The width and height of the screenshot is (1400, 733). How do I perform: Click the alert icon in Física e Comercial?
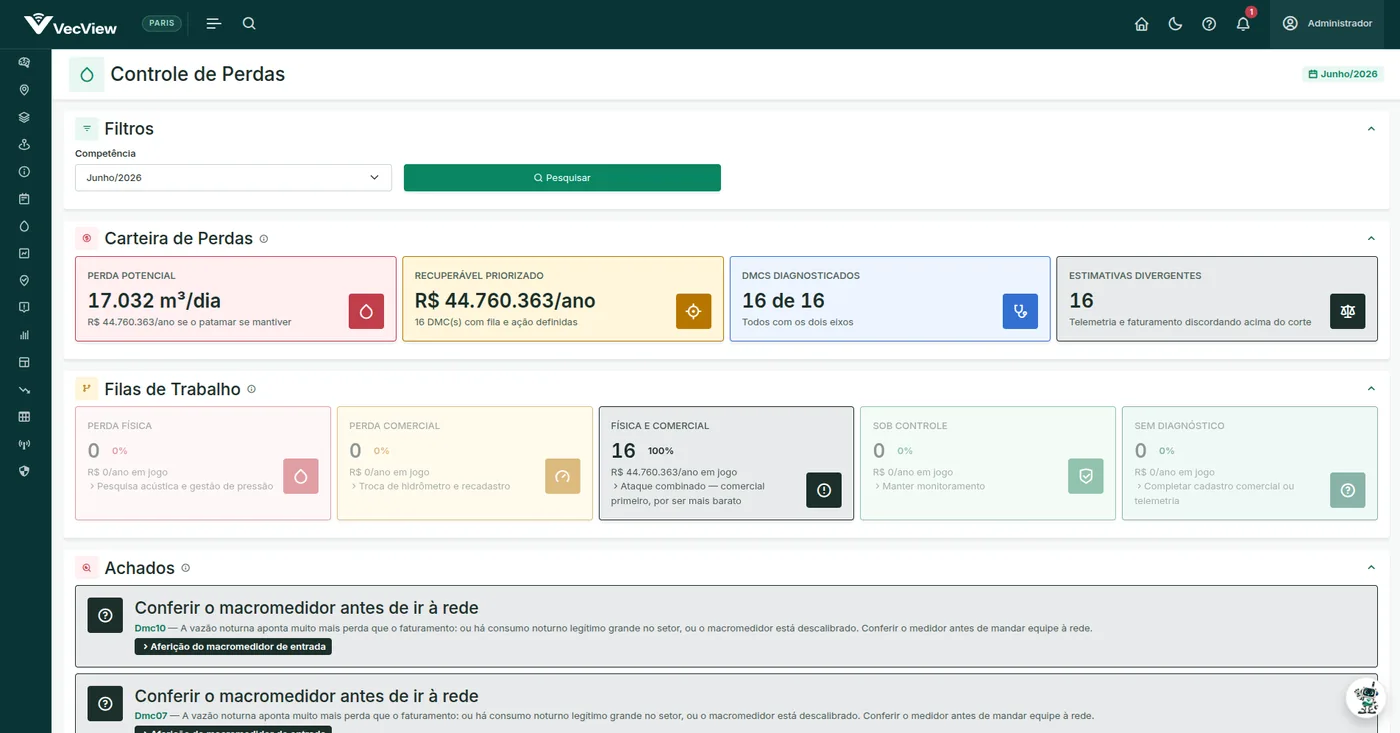tap(824, 490)
